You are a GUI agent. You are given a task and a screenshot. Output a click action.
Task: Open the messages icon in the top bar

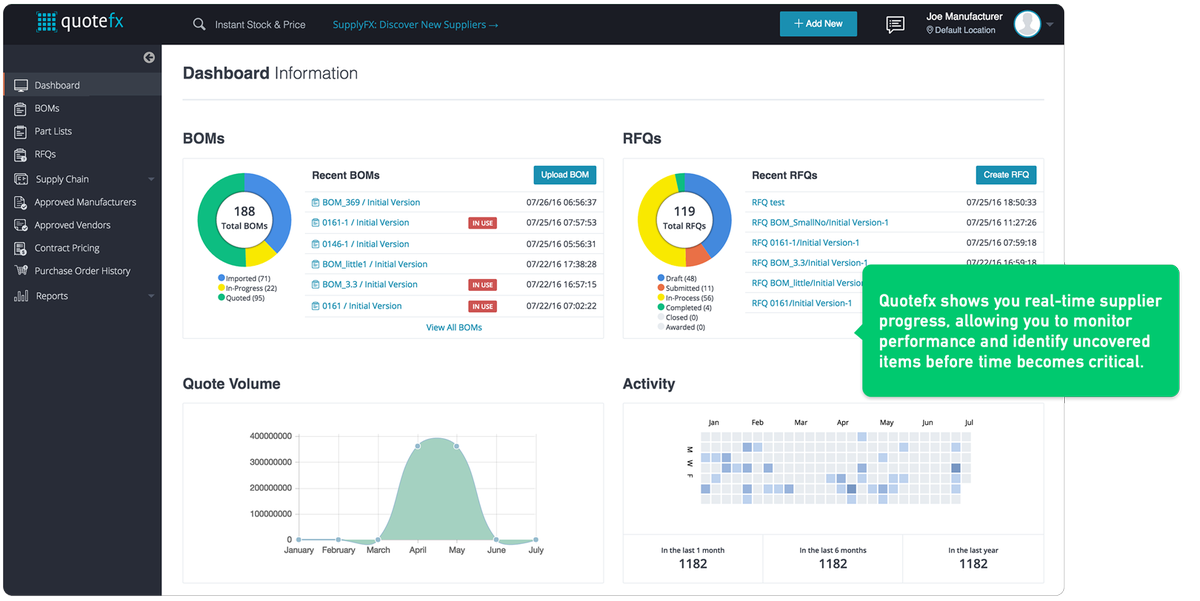(894, 24)
